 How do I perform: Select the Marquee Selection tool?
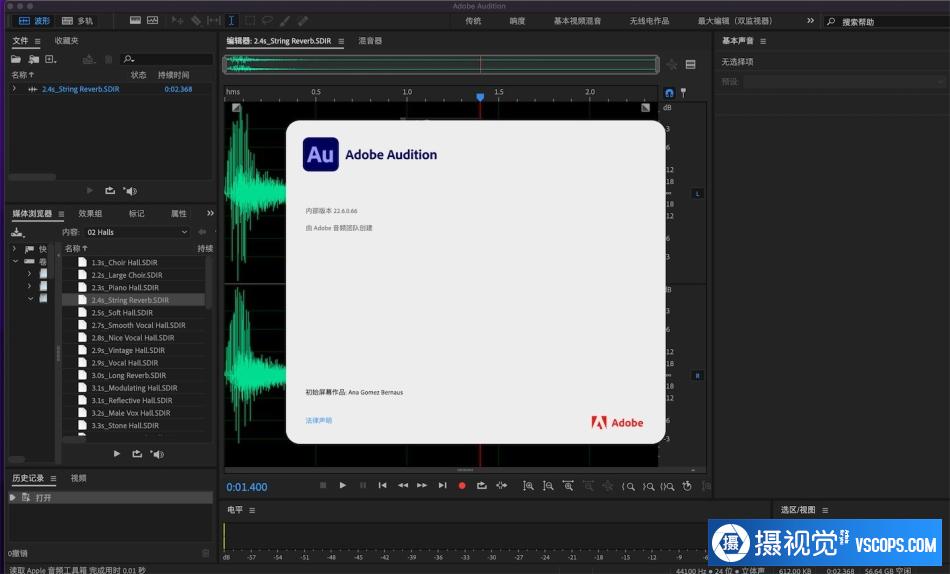[250, 21]
